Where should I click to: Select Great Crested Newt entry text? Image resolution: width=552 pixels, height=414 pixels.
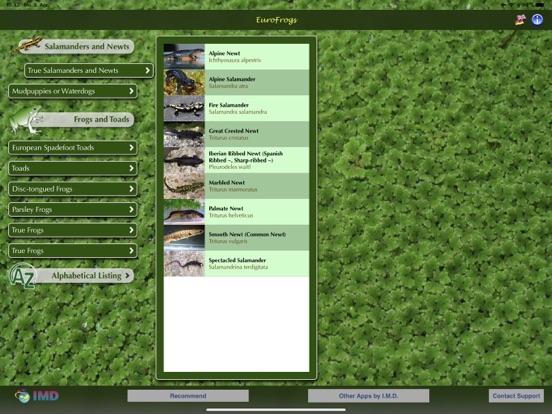[x=233, y=134]
